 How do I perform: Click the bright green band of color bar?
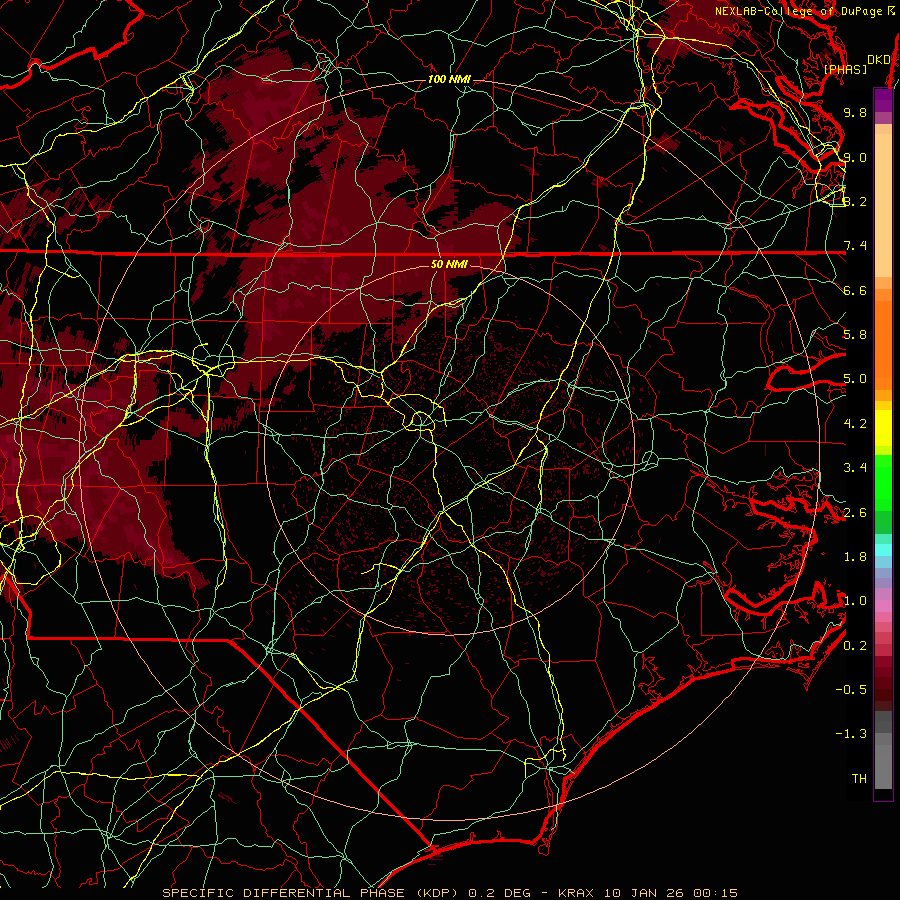(883, 483)
